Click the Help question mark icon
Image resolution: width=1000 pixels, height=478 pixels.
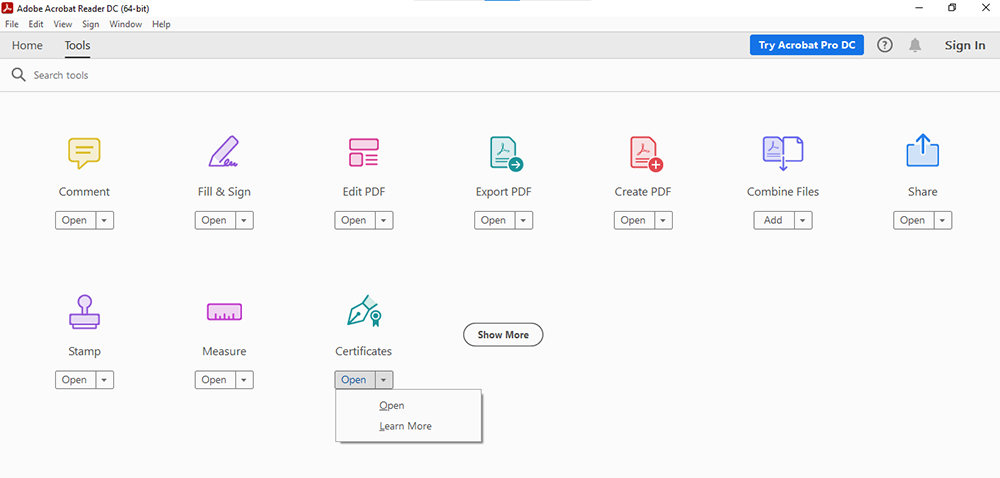coord(884,45)
